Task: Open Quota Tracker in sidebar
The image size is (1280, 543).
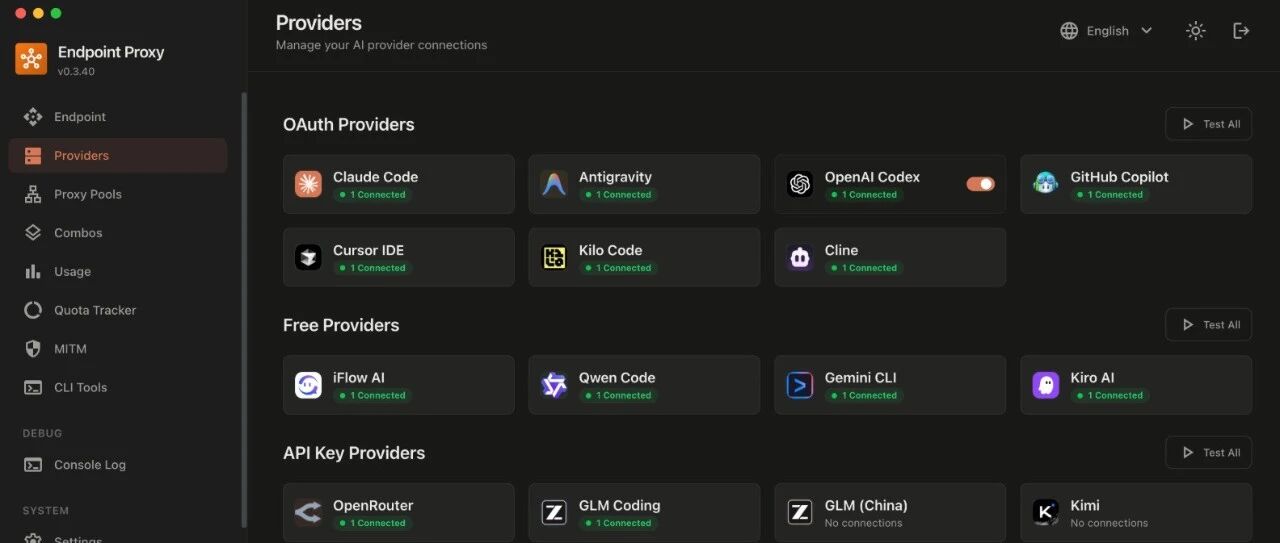Action: point(118,310)
